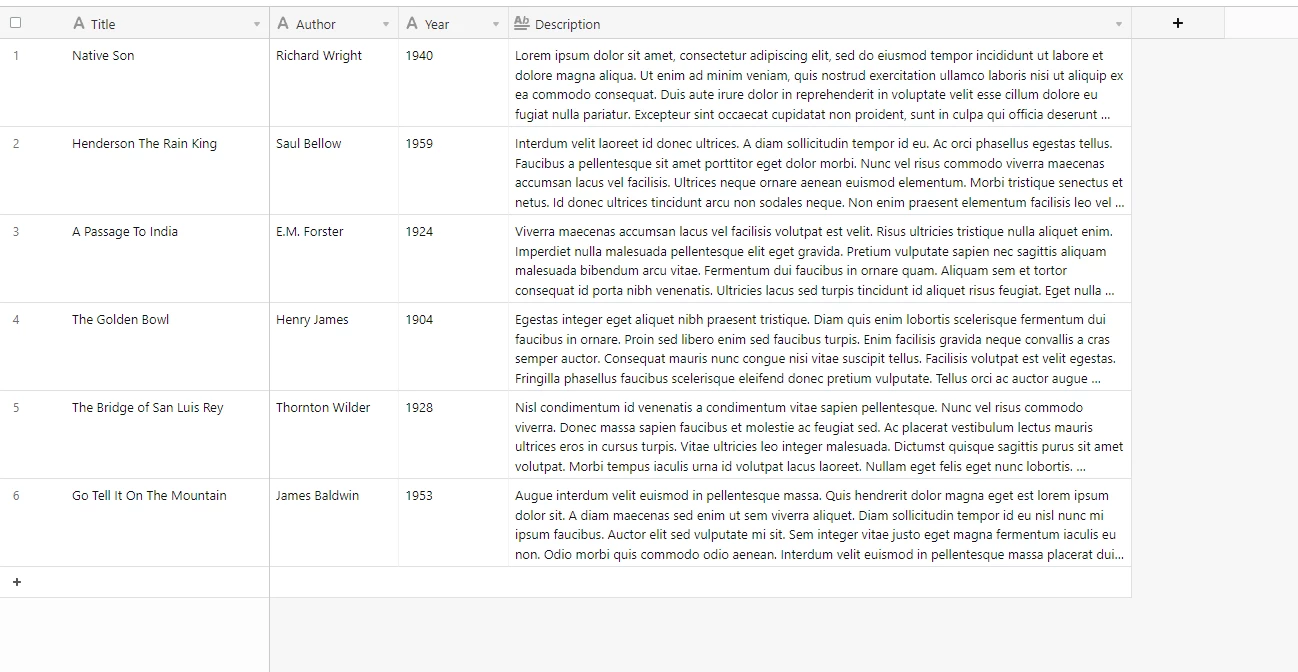Tick the select-all checkbox in the header
This screenshot has width=1298, height=672.
pos(15,23)
